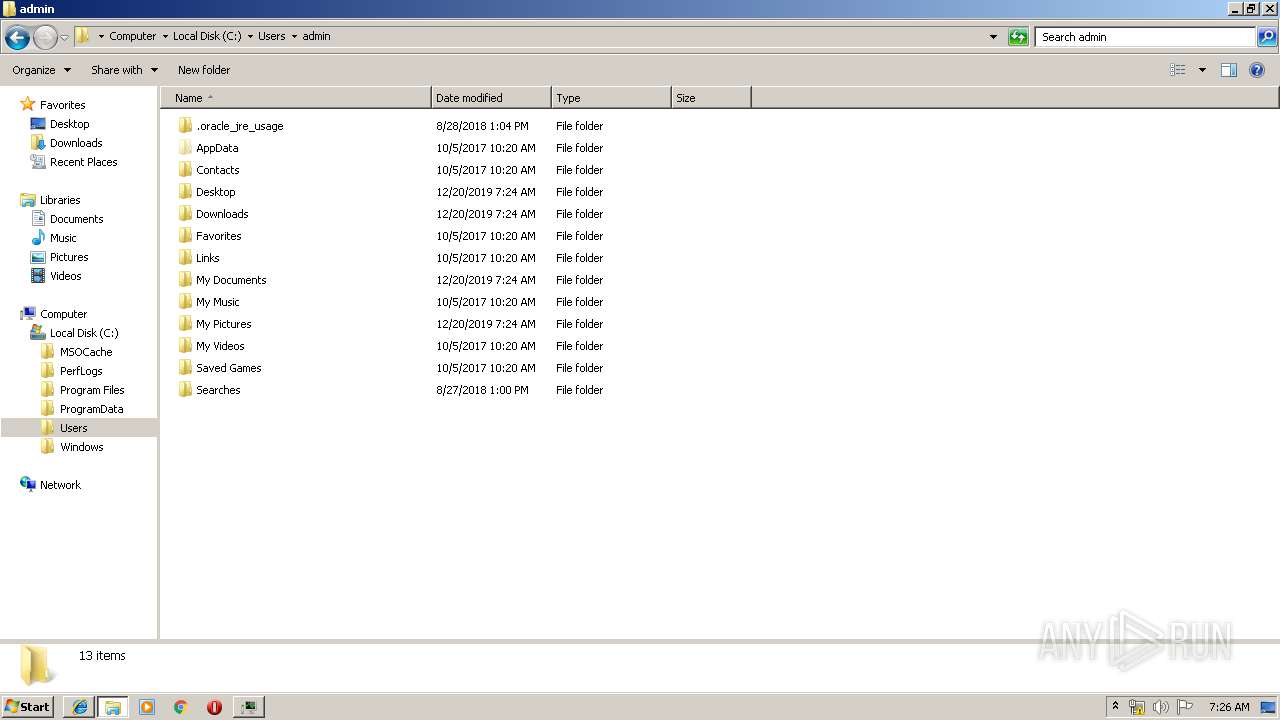Open recent pages dropdown next to Forward
The width and height of the screenshot is (1280, 720).
click(64, 37)
